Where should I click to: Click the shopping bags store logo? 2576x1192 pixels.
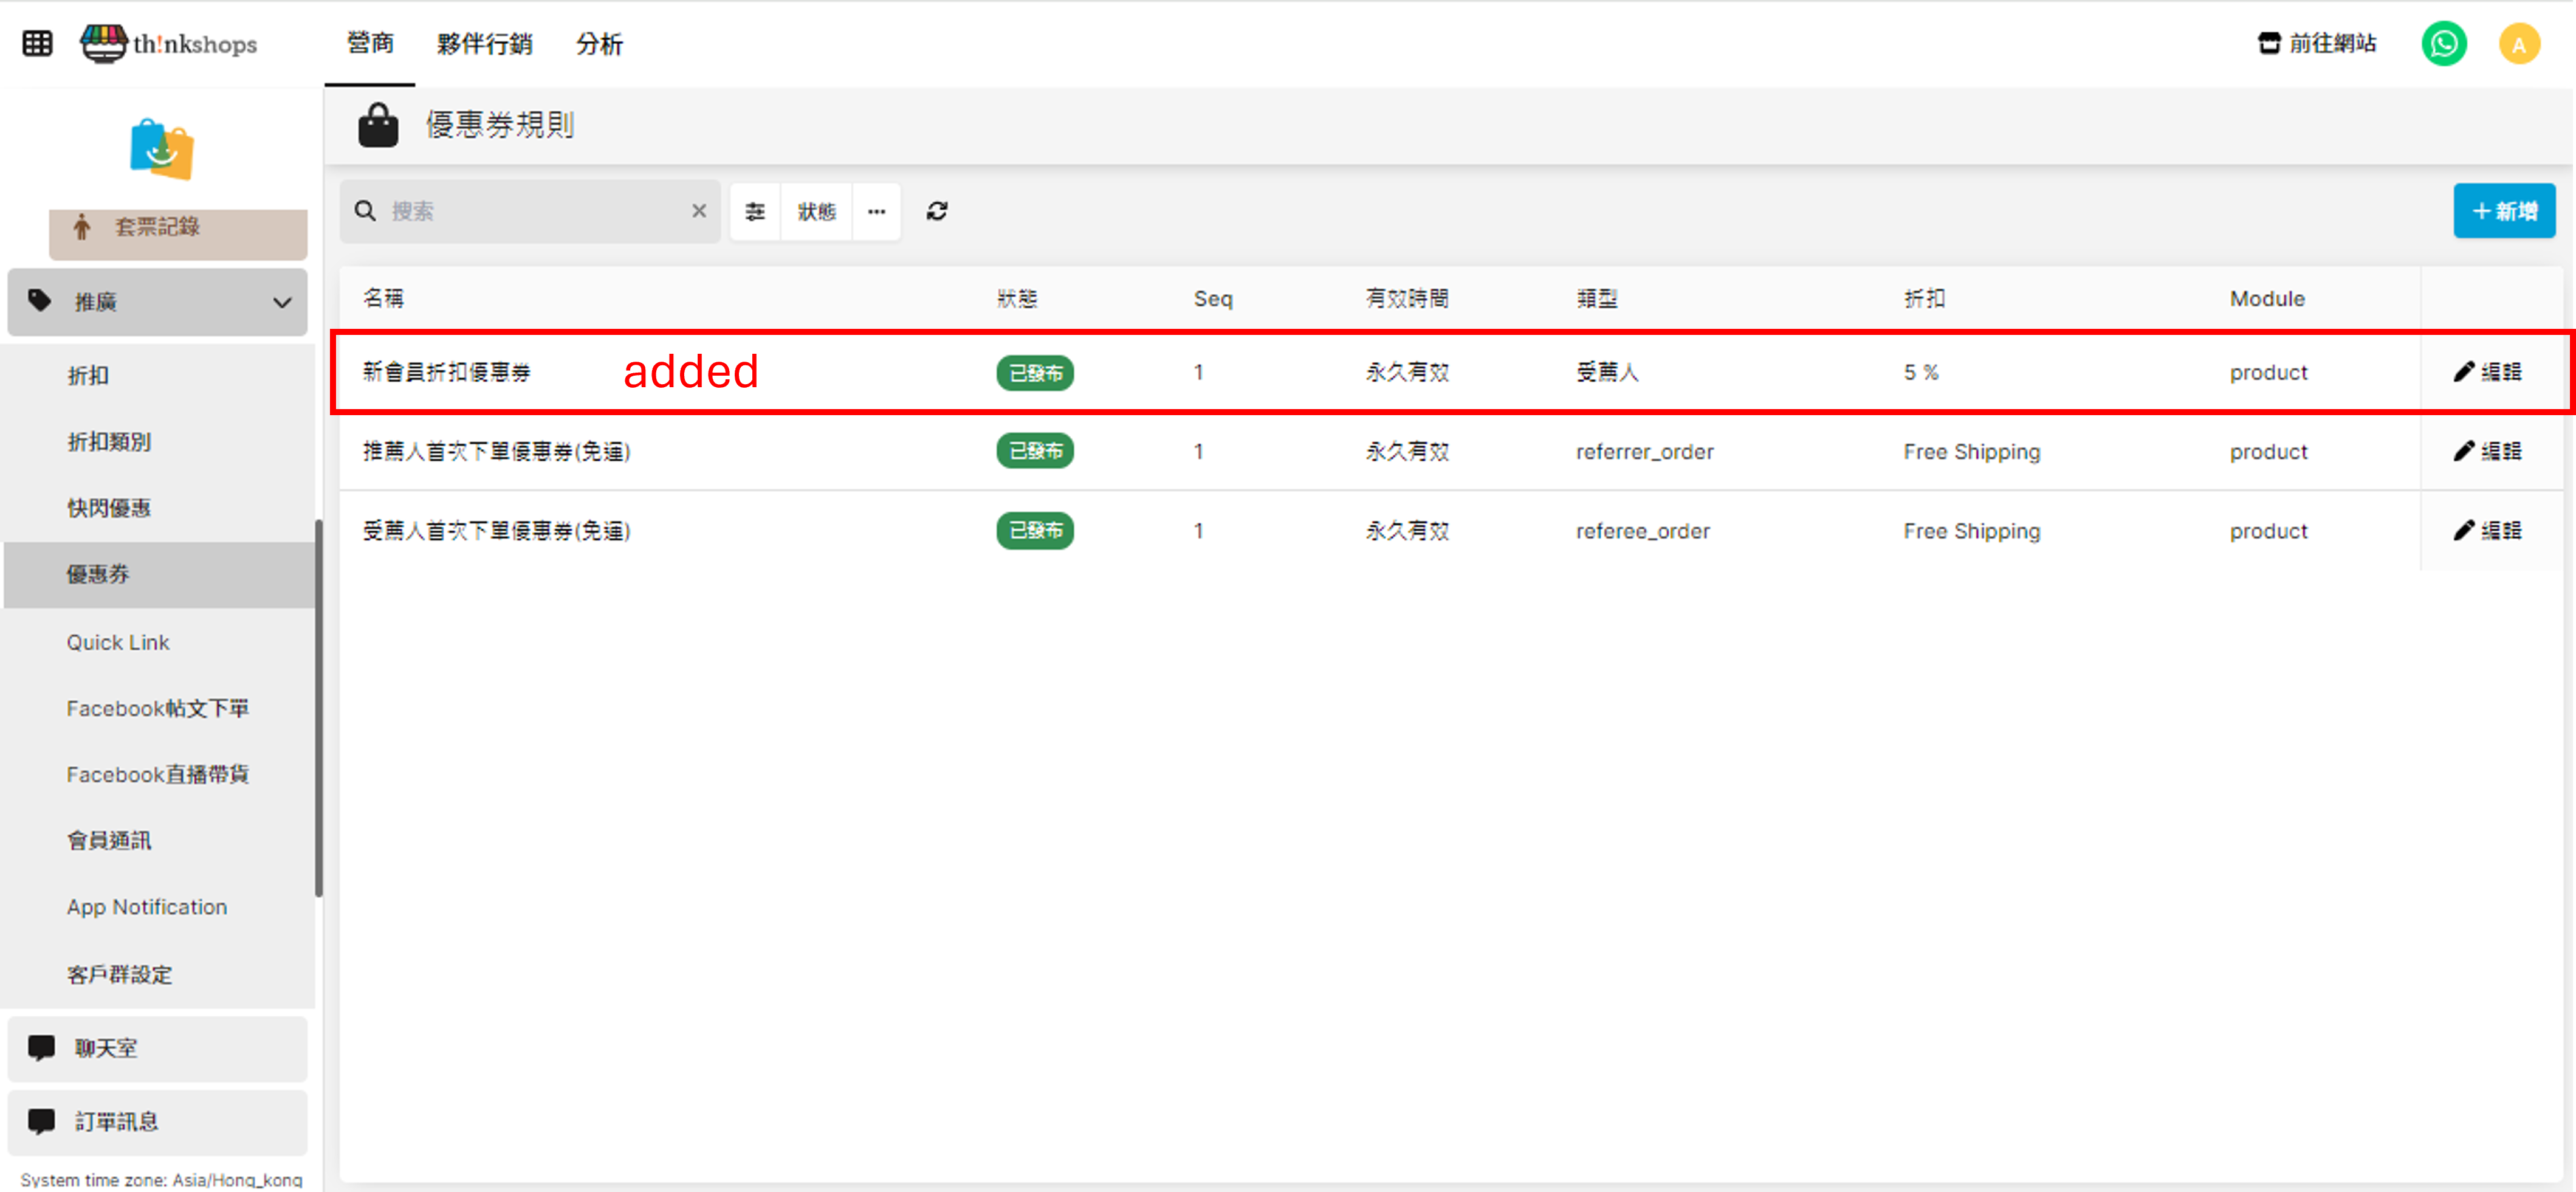(161, 150)
